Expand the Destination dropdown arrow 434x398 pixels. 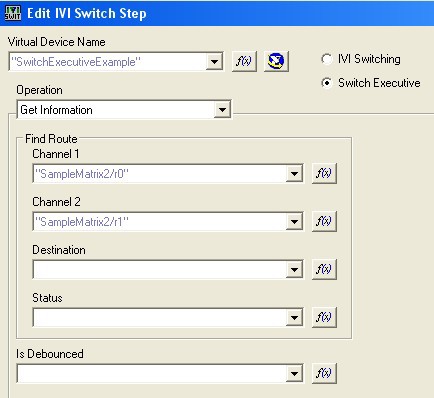coord(294,269)
